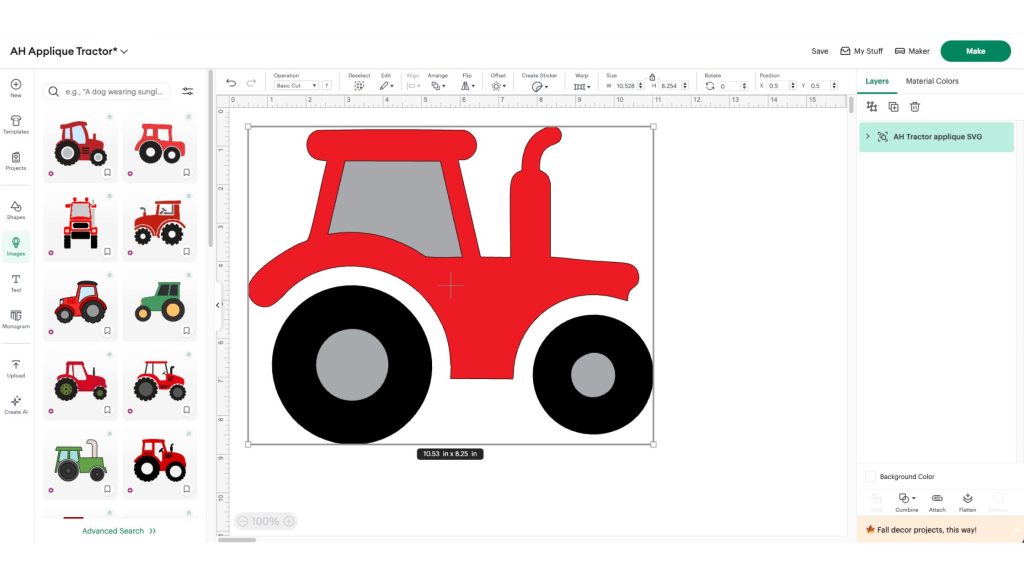The width and height of the screenshot is (1024, 576).
Task: Open the Create Sticker tool
Action: (x=538, y=84)
